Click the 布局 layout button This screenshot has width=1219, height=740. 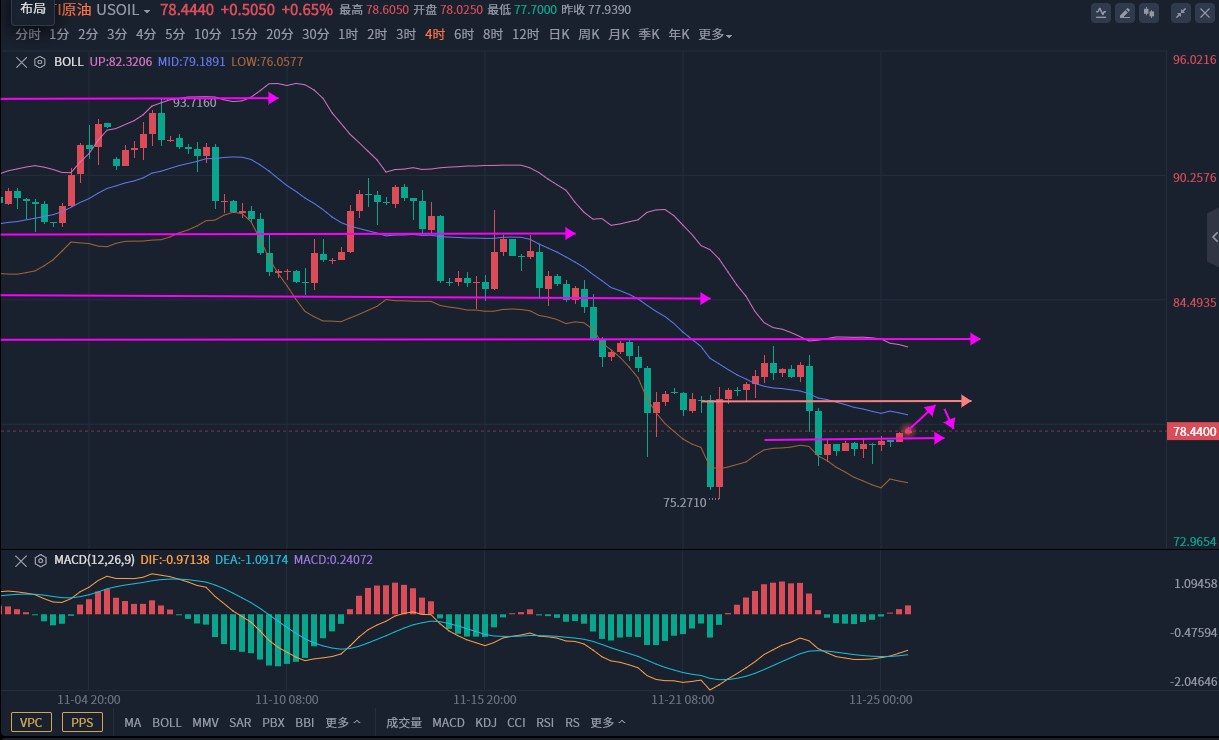click(x=33, y=9)
